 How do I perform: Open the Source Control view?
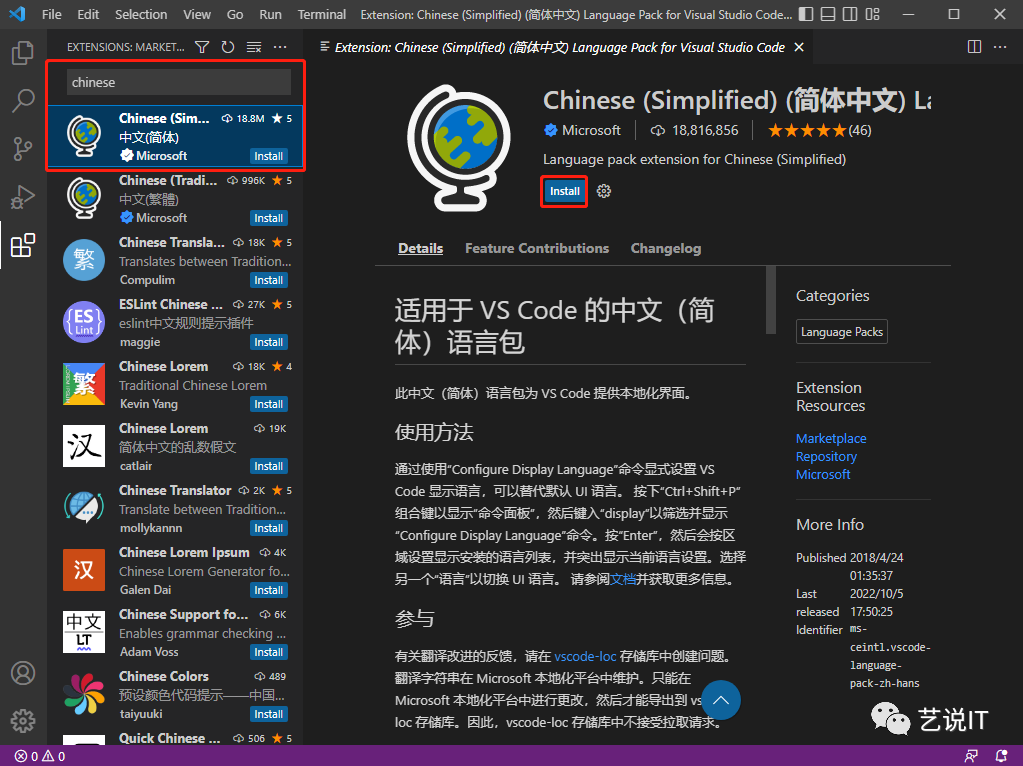(23, 148)
